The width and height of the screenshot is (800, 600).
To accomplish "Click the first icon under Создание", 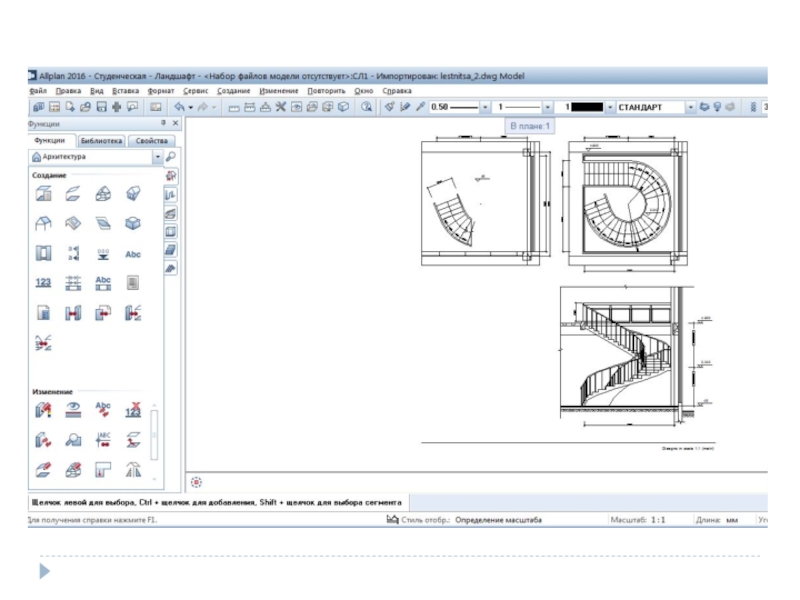I will pyautogui.click(x=43, y=194).
